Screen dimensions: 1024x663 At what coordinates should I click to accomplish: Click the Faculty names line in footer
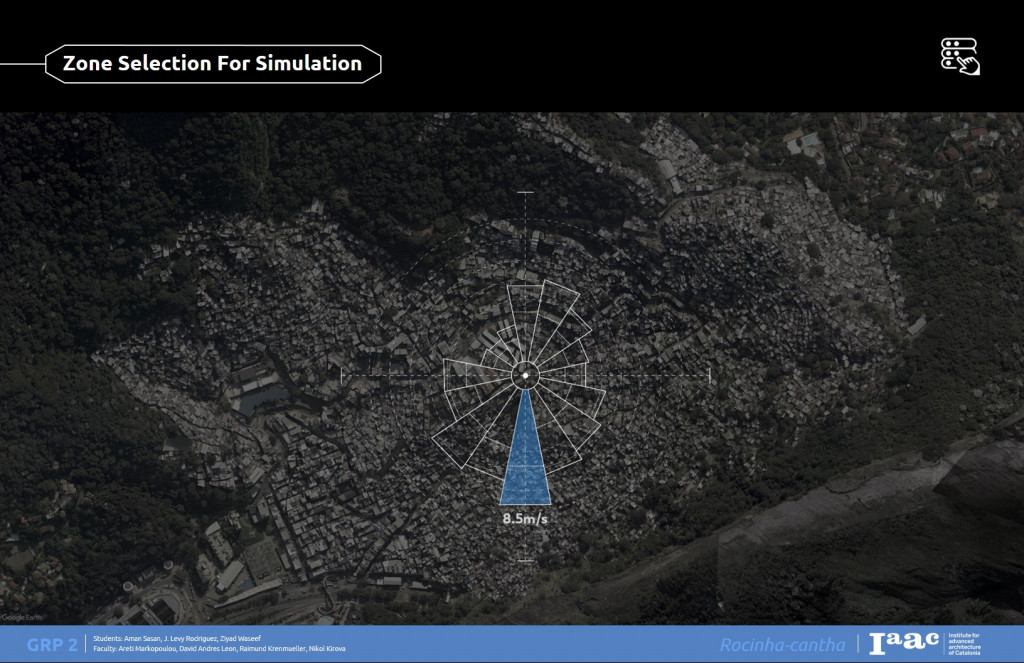click(218, 650)
